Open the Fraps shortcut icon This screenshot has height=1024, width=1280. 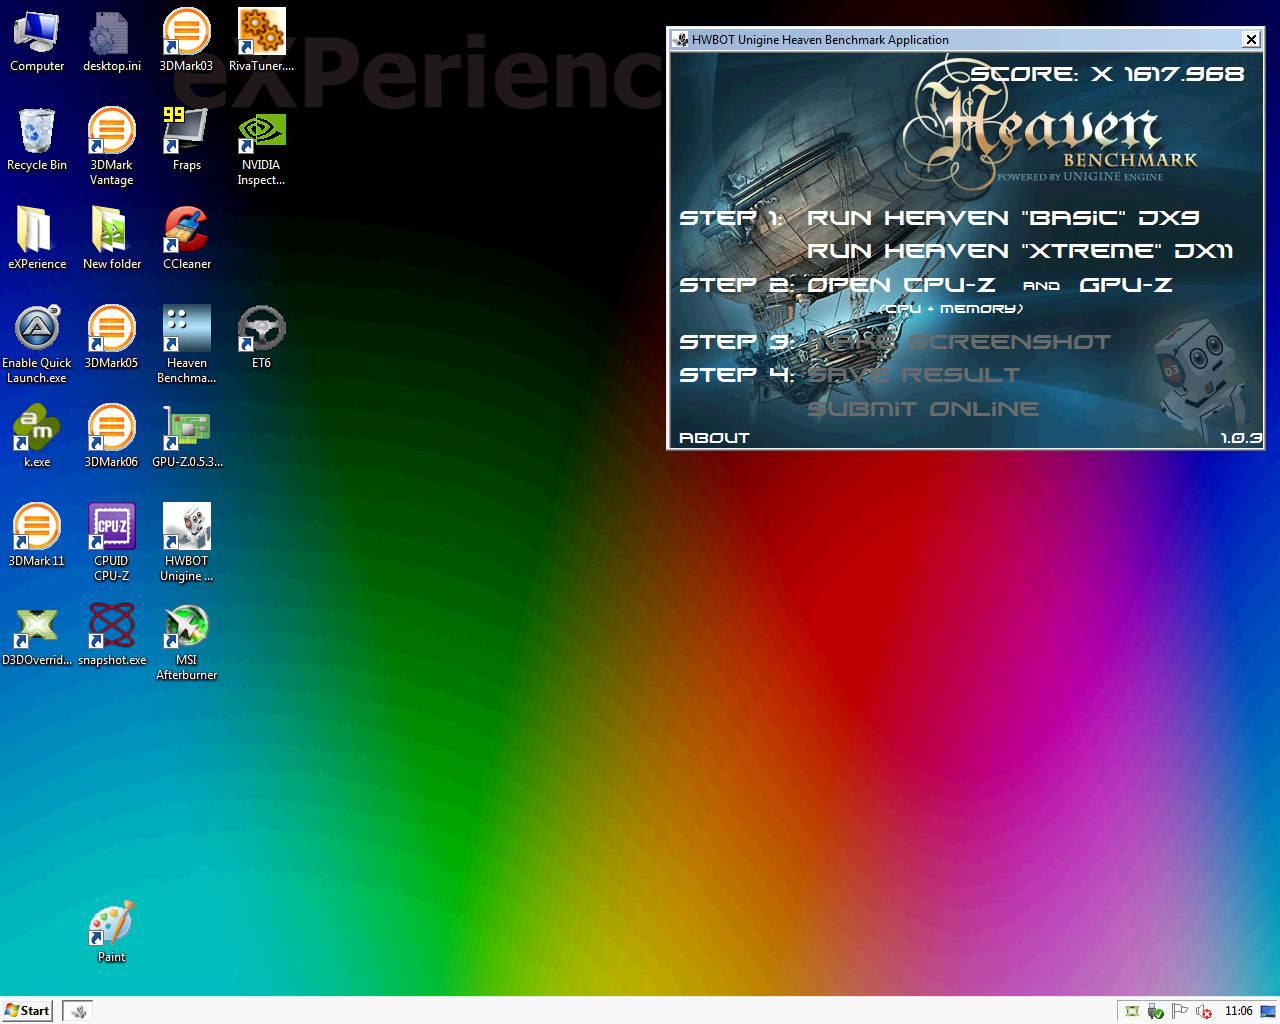coord(186,140)
